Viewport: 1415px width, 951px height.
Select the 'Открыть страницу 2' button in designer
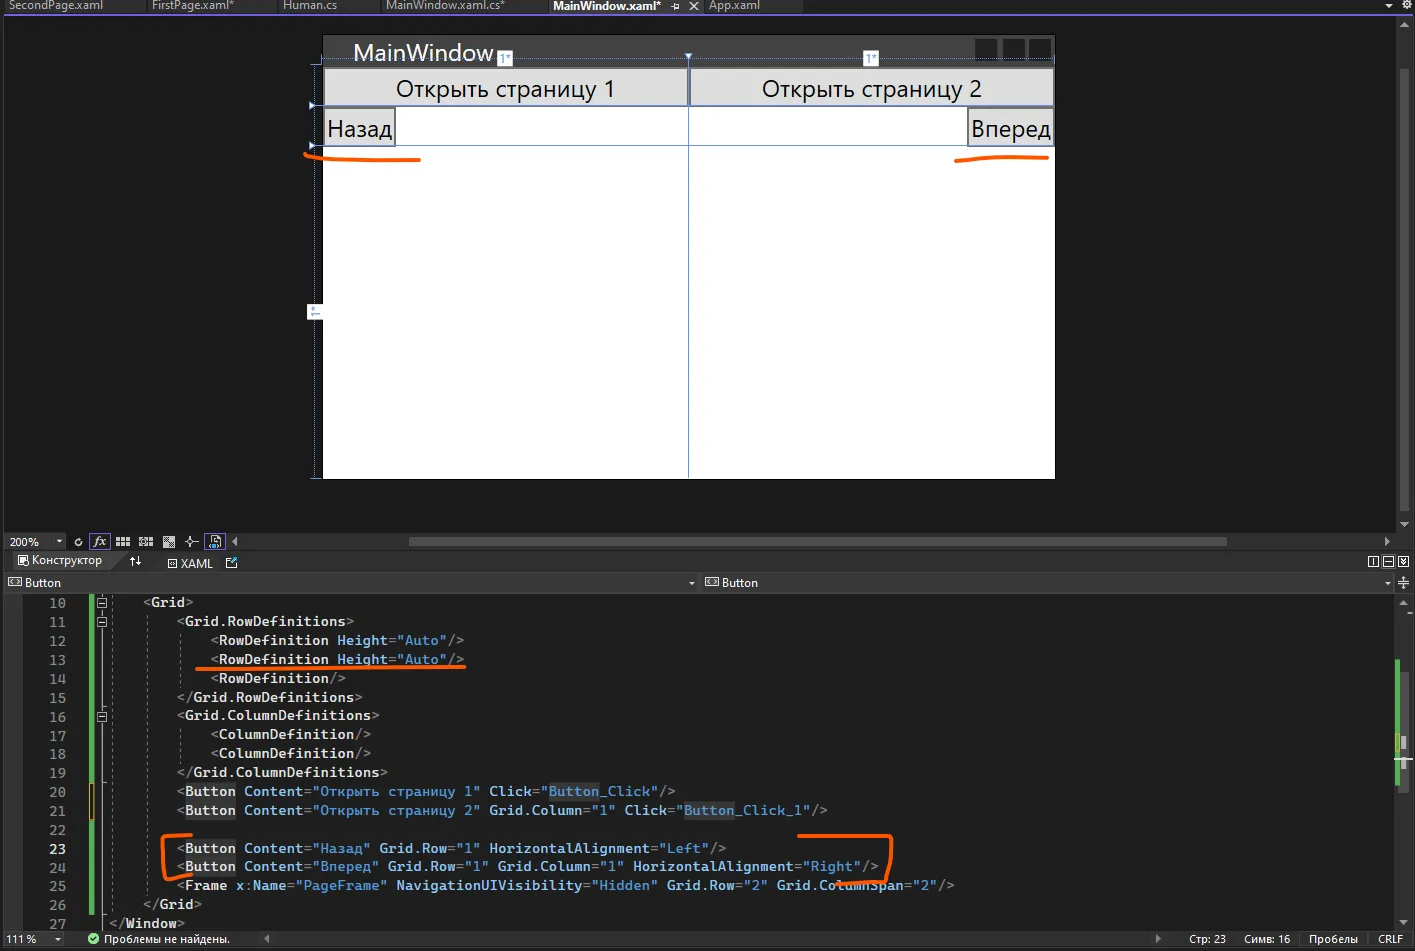pyautogui.click(x=872, y=88)
